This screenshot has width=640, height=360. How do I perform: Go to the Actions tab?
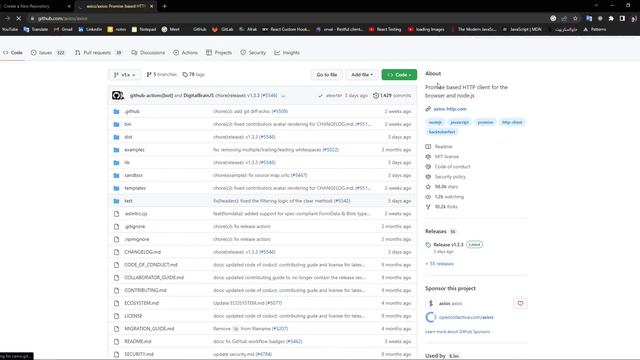185,53
